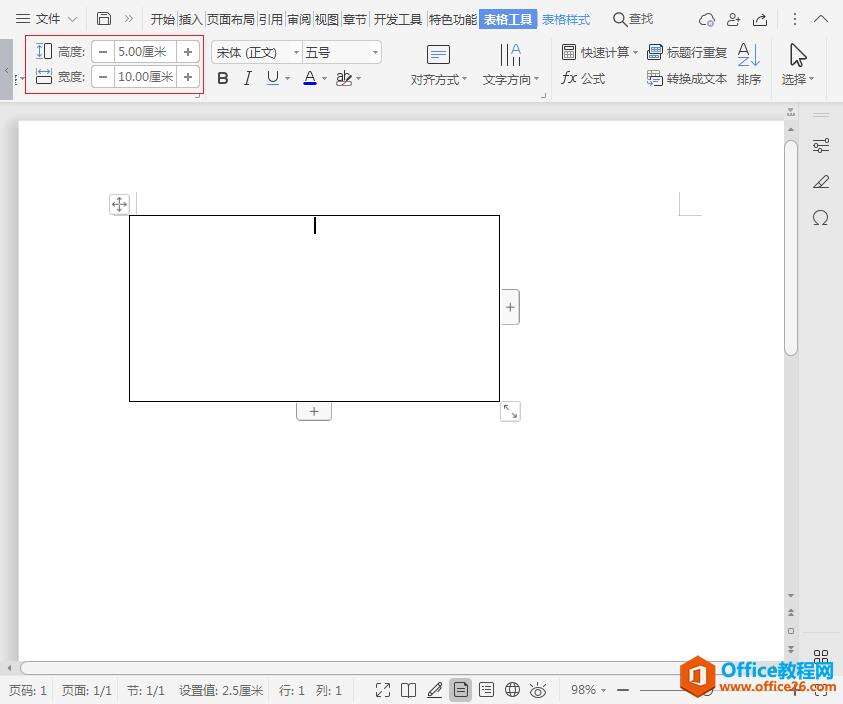Click the font color button
The width and height of the screenshot is (843, 704).
click(310, 78)
